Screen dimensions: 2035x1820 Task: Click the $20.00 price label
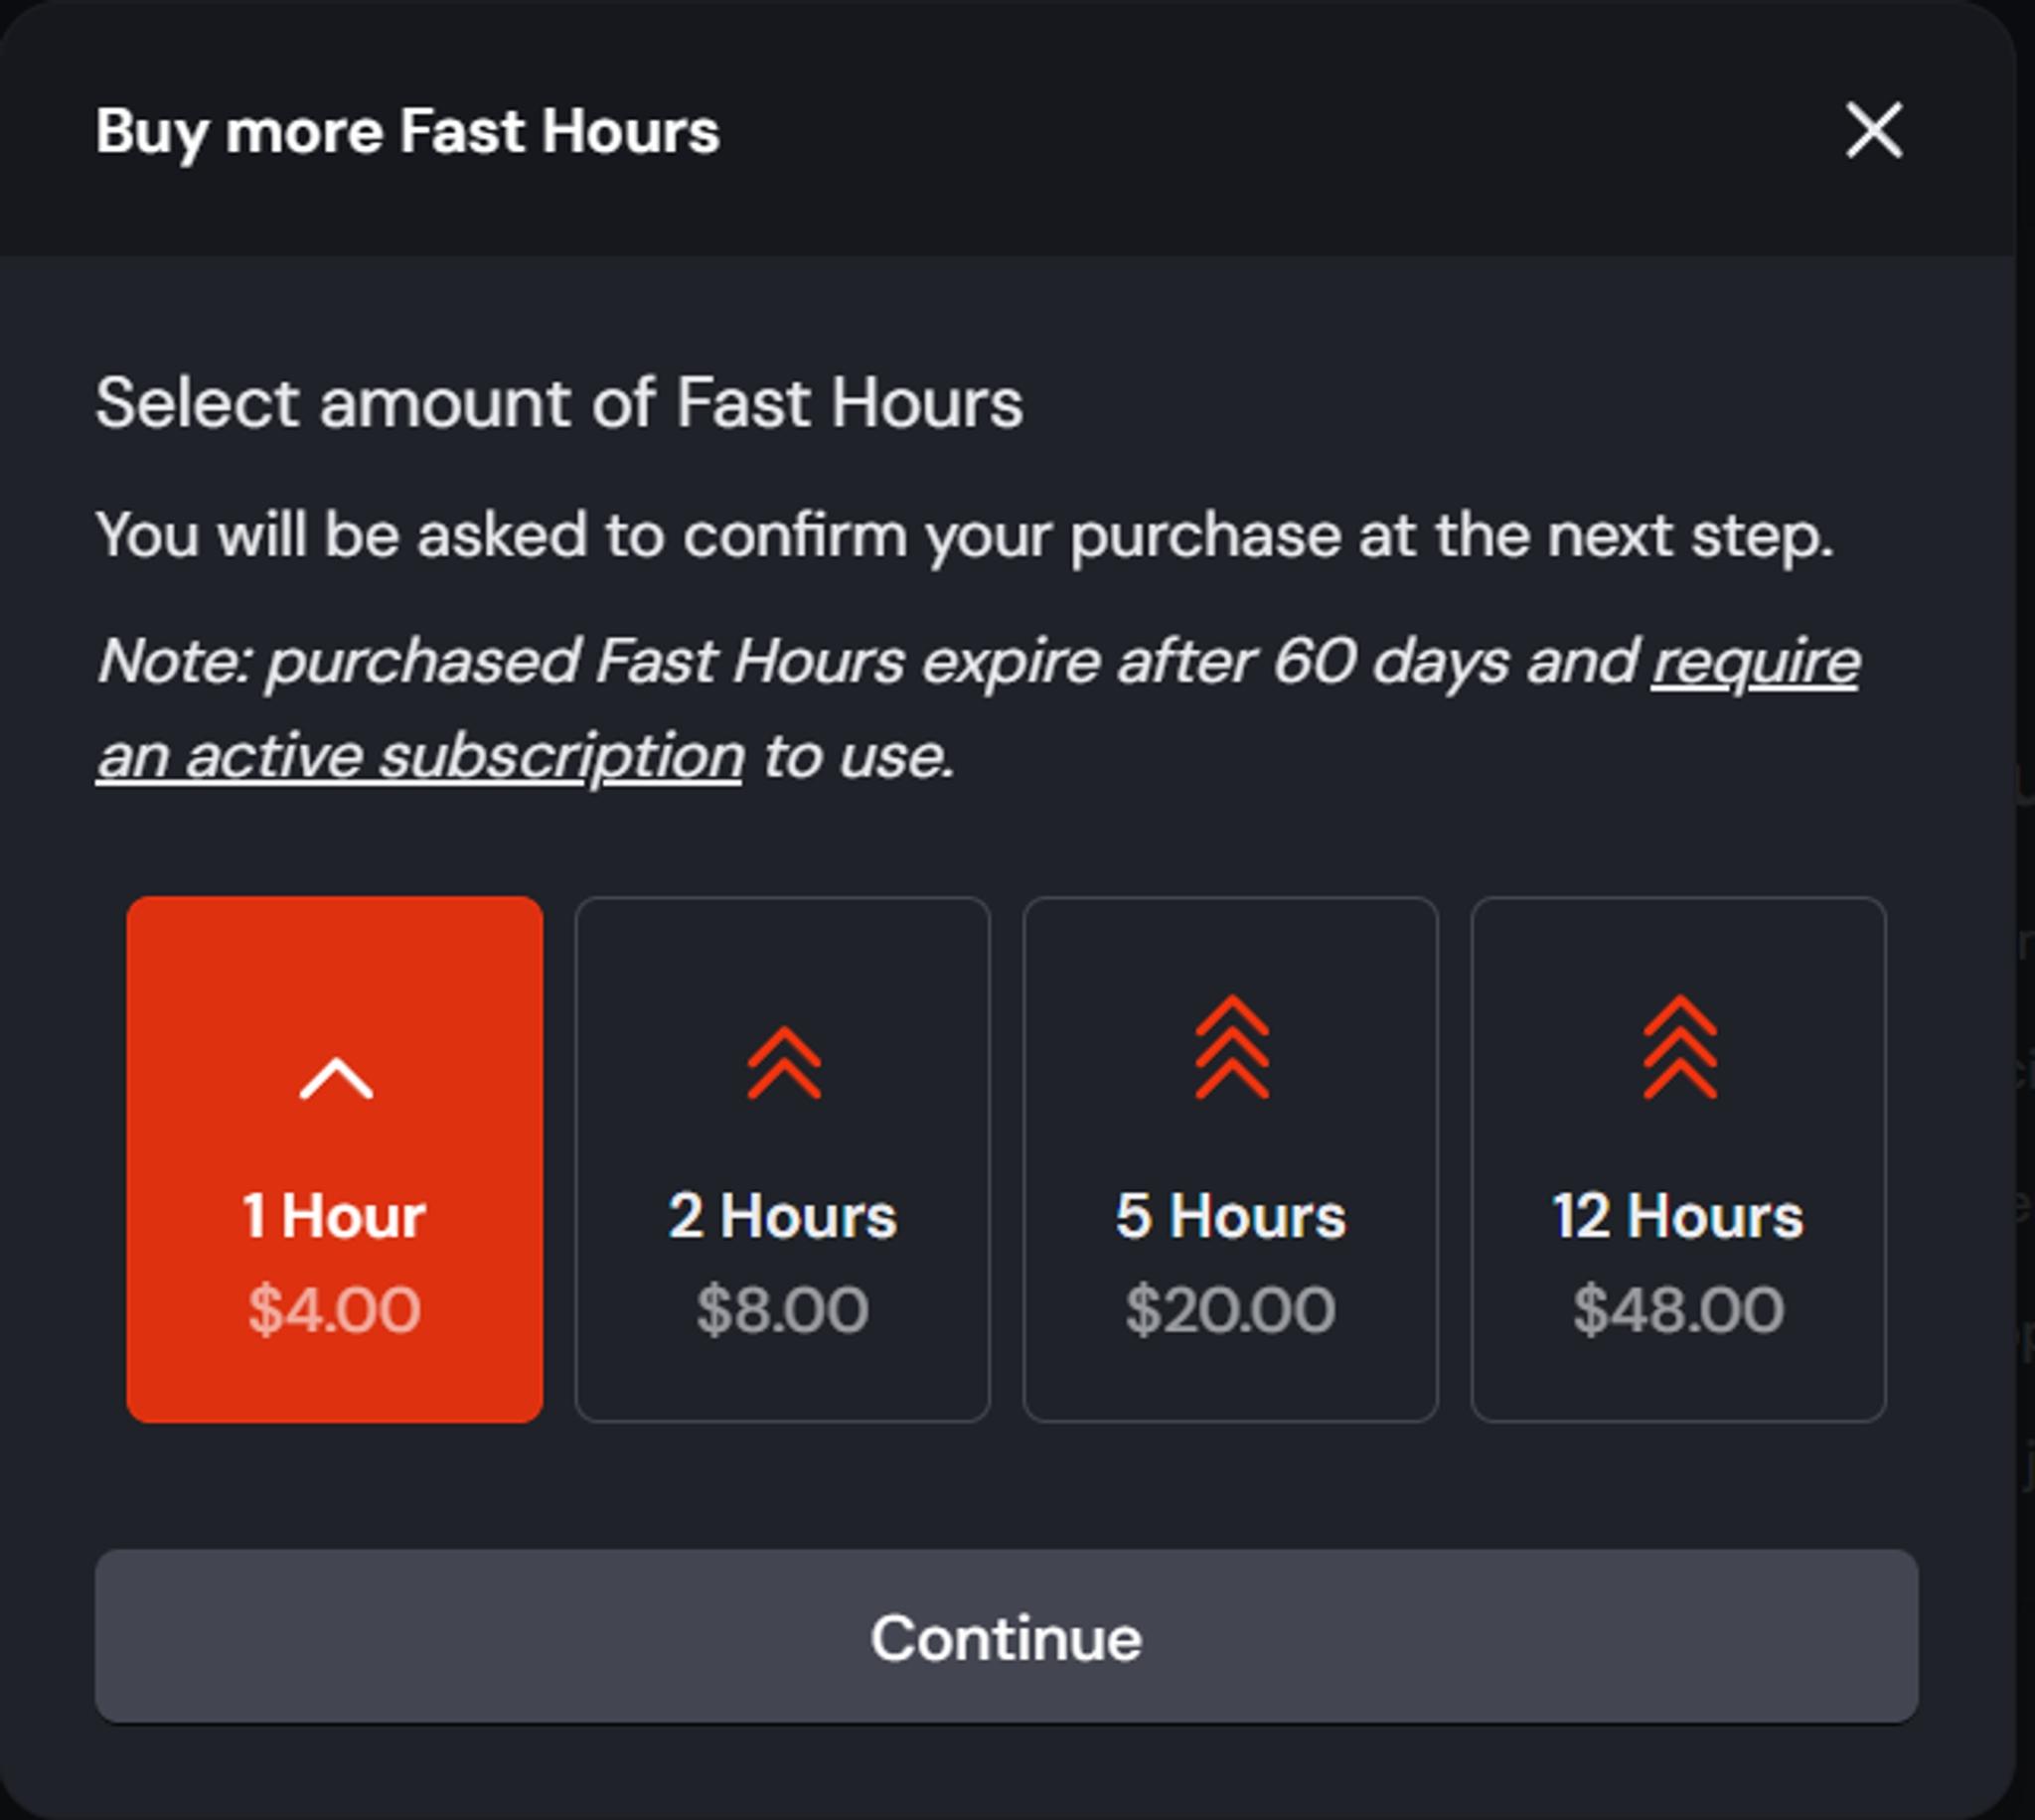(1231, 1309)
